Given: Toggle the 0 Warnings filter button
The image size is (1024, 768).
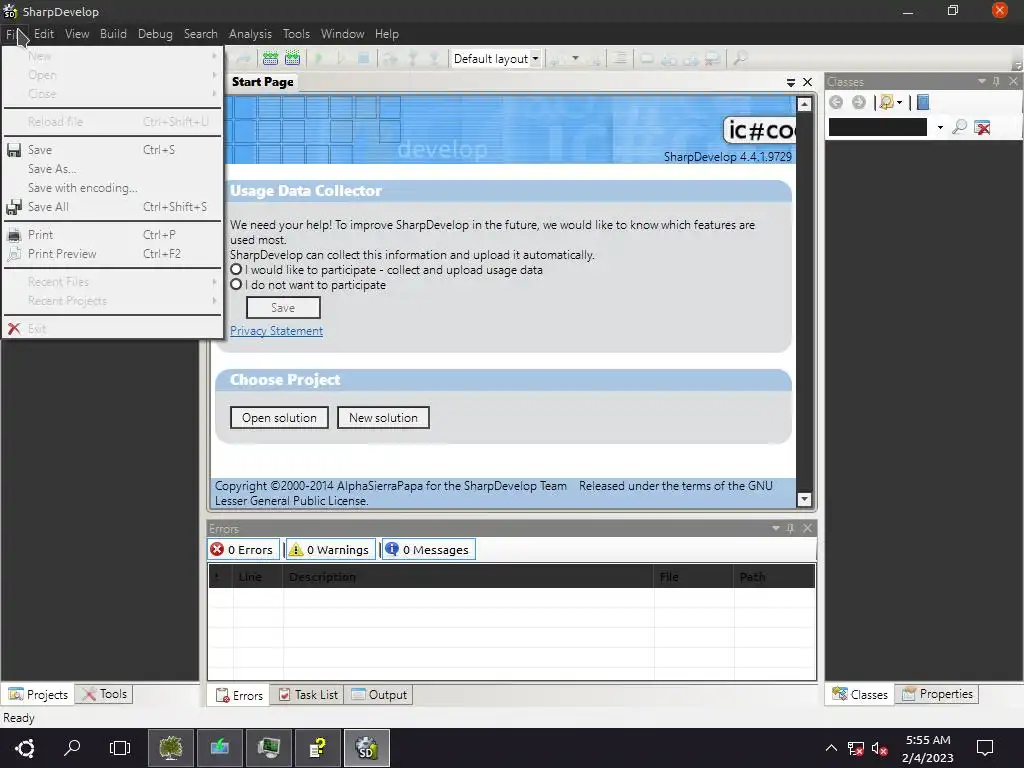Looking at the screenshot, I should point(330,549).
